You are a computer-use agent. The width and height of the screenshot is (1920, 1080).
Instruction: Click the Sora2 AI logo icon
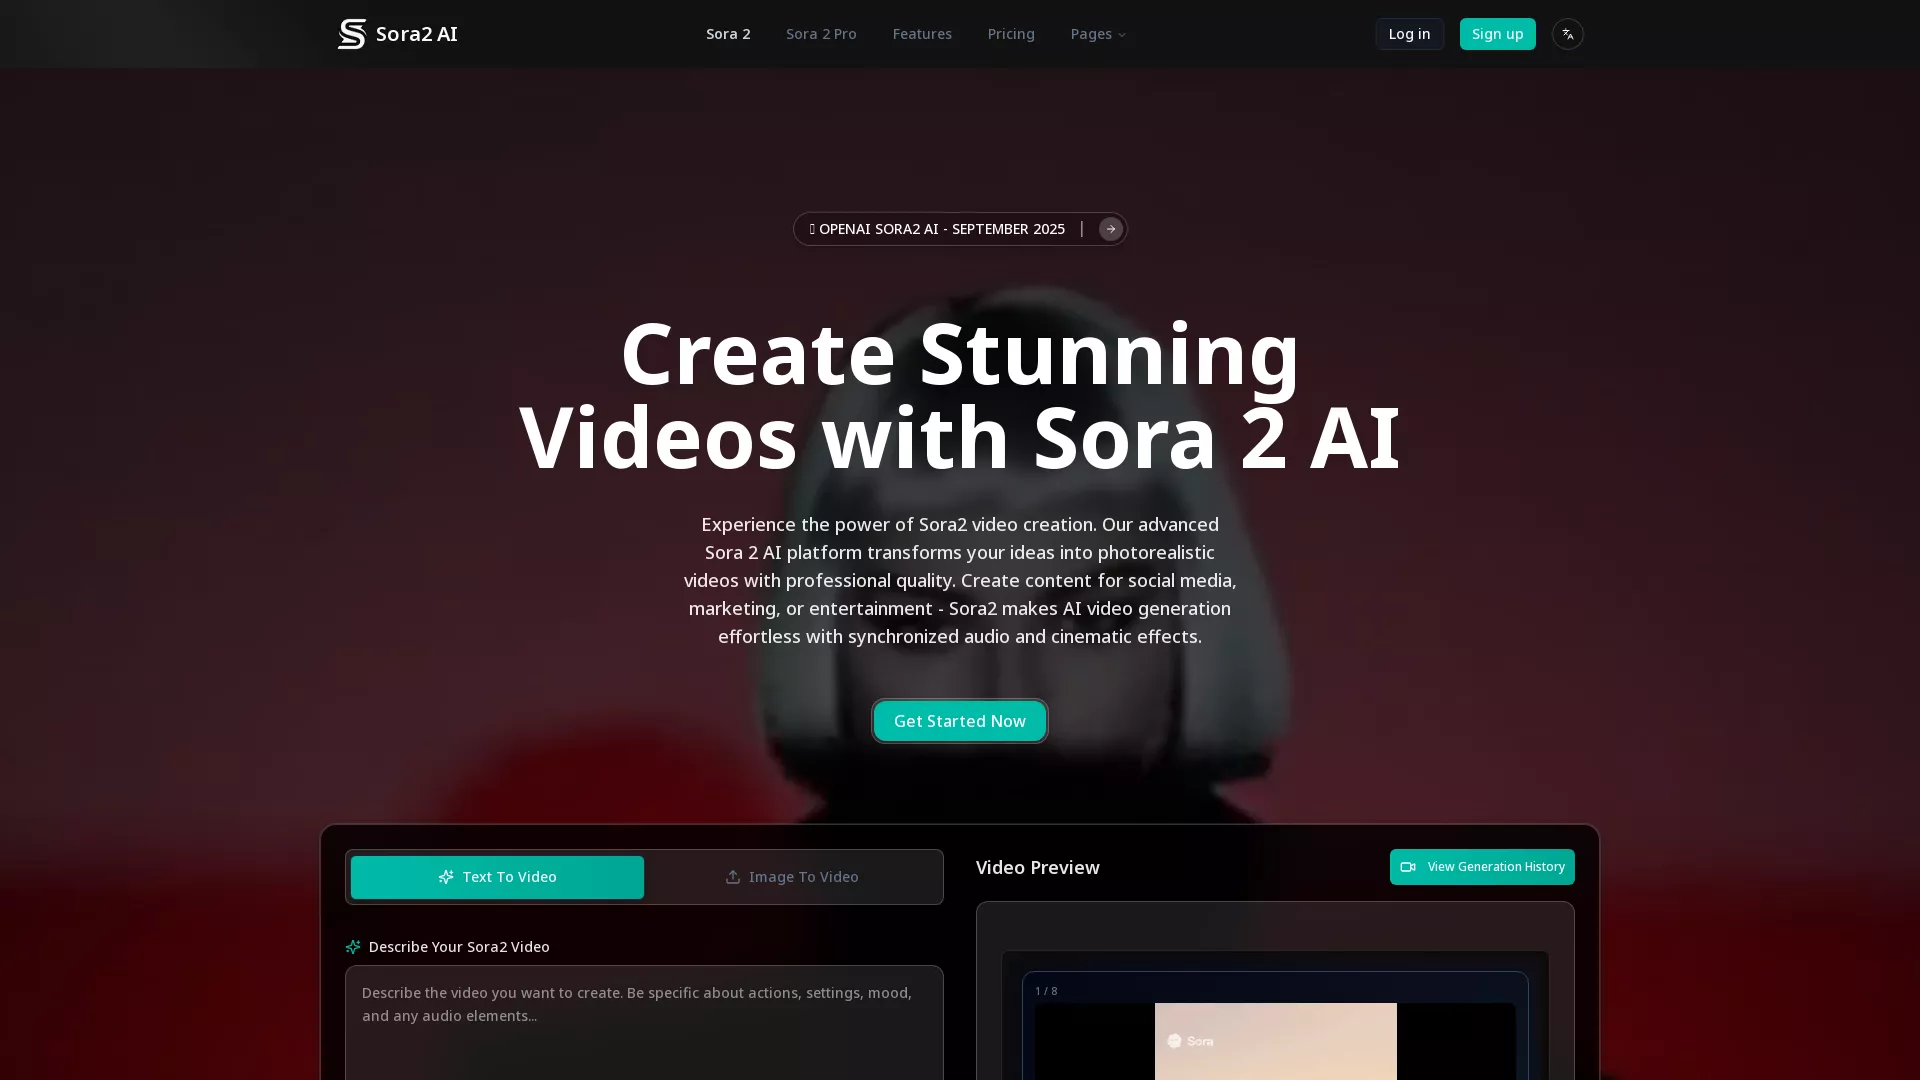pos(351,33)
